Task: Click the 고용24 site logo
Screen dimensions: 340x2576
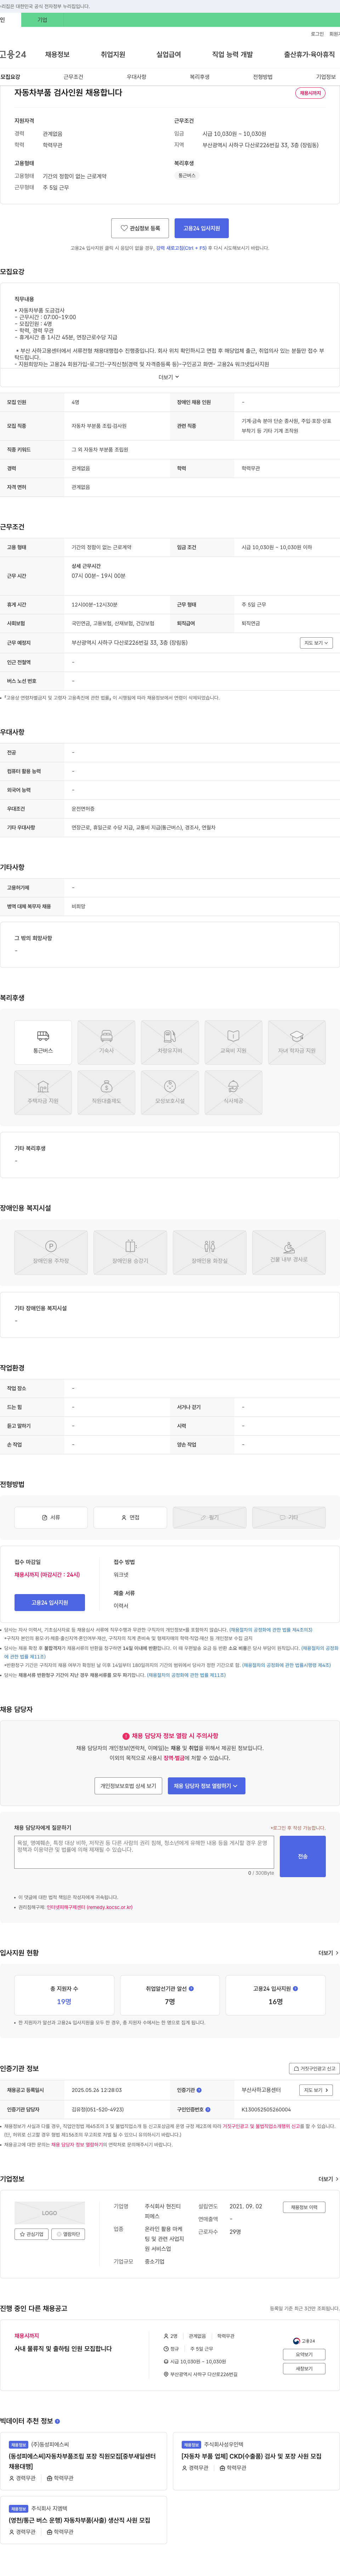Action: tap(13, 54)
